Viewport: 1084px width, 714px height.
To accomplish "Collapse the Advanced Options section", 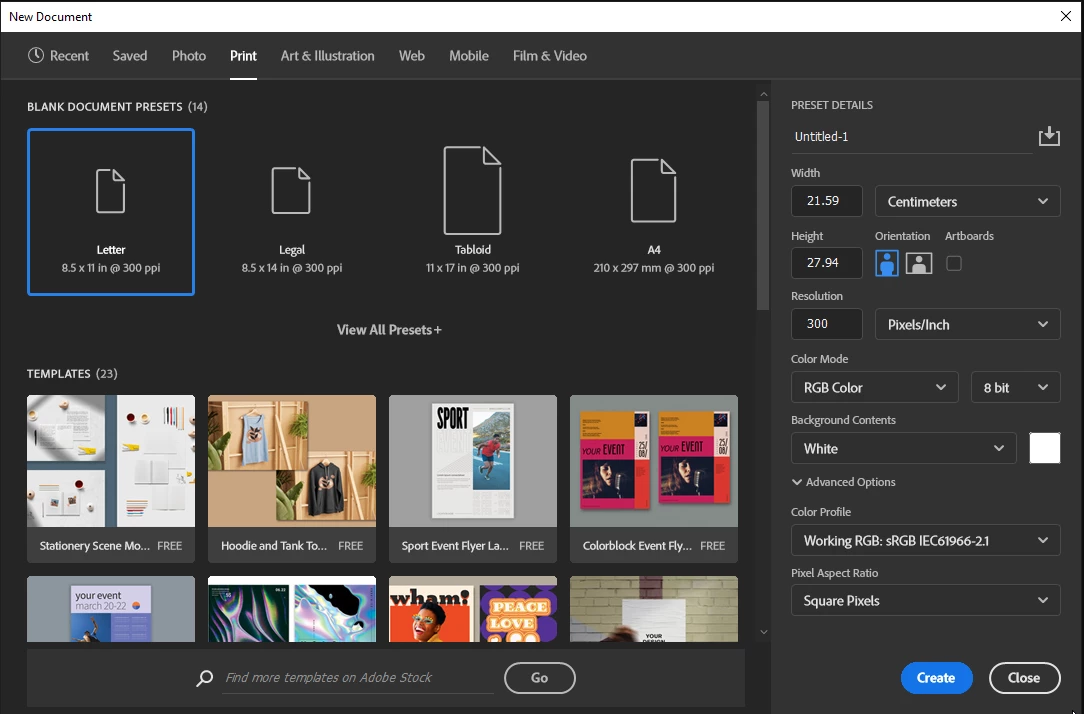I will point(843,482).
